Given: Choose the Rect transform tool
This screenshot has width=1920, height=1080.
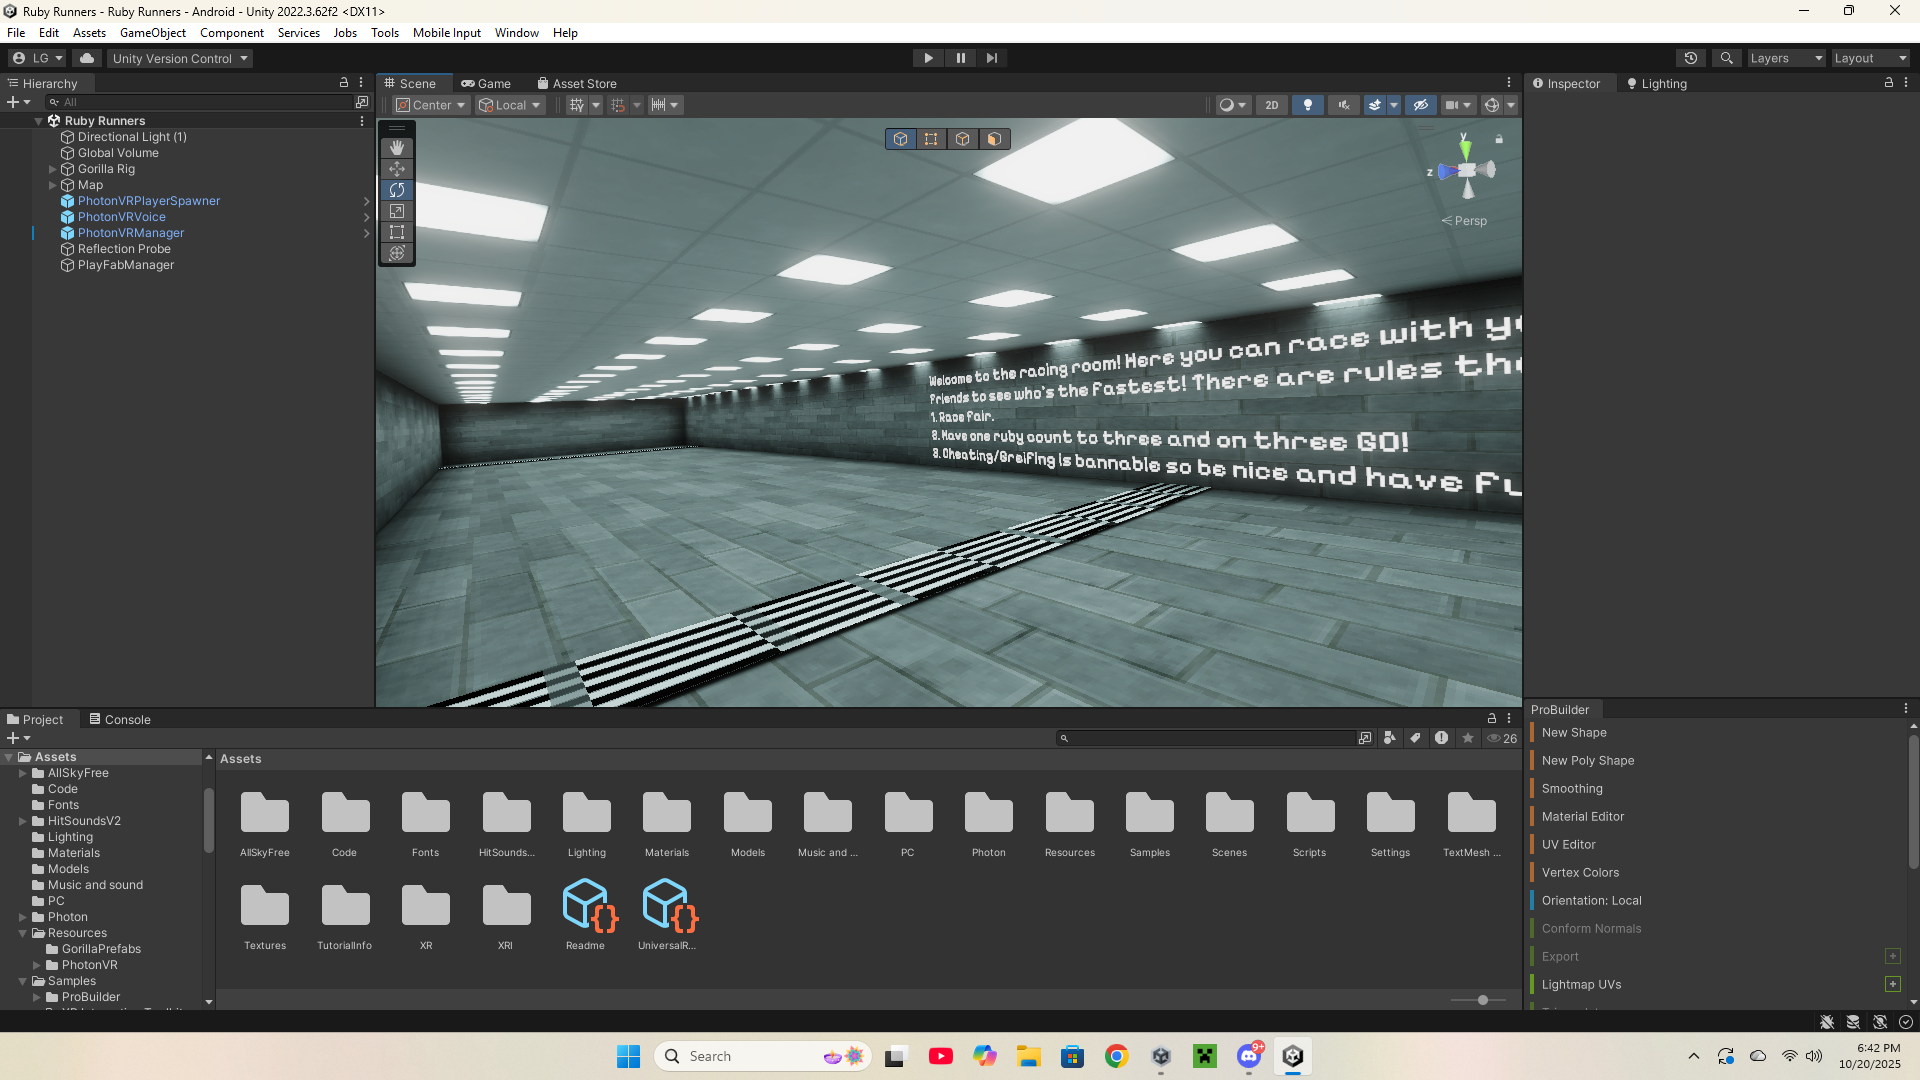Looking at the screenshot, I should coord(397,232).
